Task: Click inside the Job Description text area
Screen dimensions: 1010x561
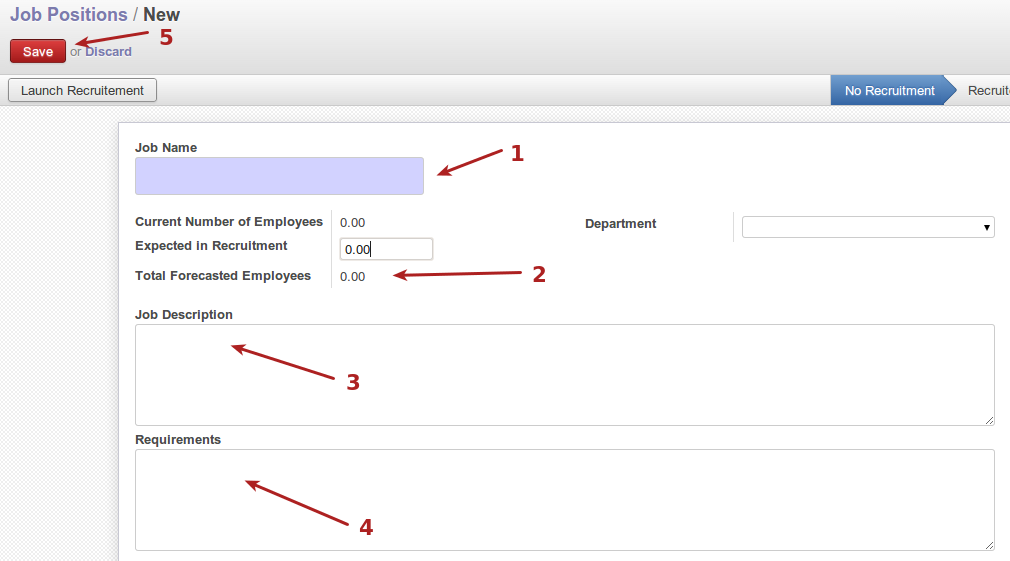Action: [x=564, y=374]
